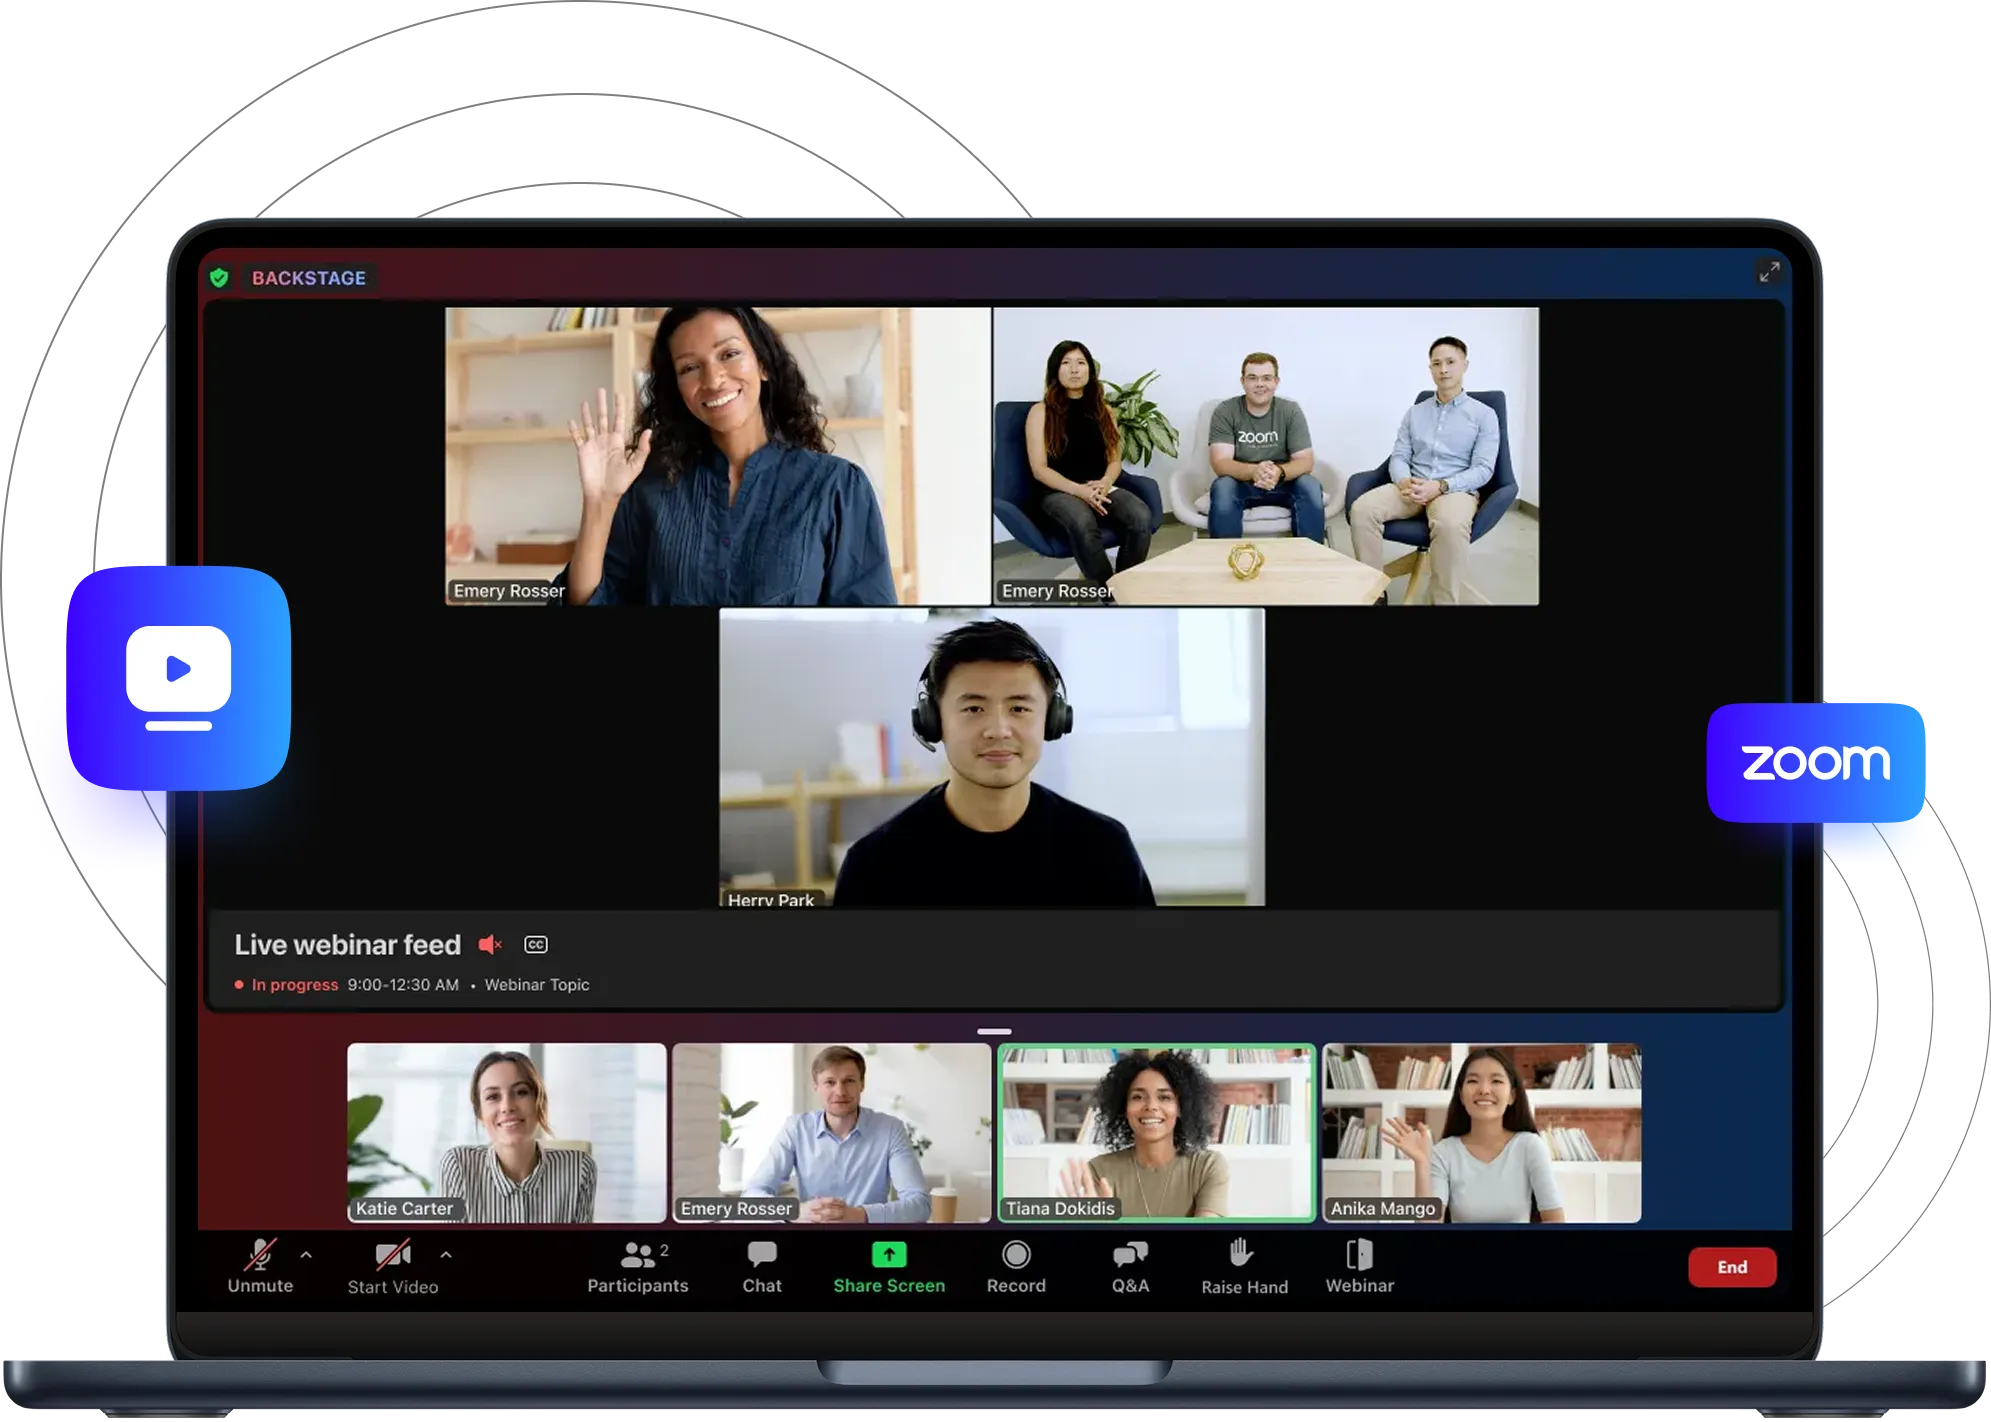Click the drag handle bar above thumbnails
The height and width of the screenshot is (1422, 1991).
[x=994, y=1031]
